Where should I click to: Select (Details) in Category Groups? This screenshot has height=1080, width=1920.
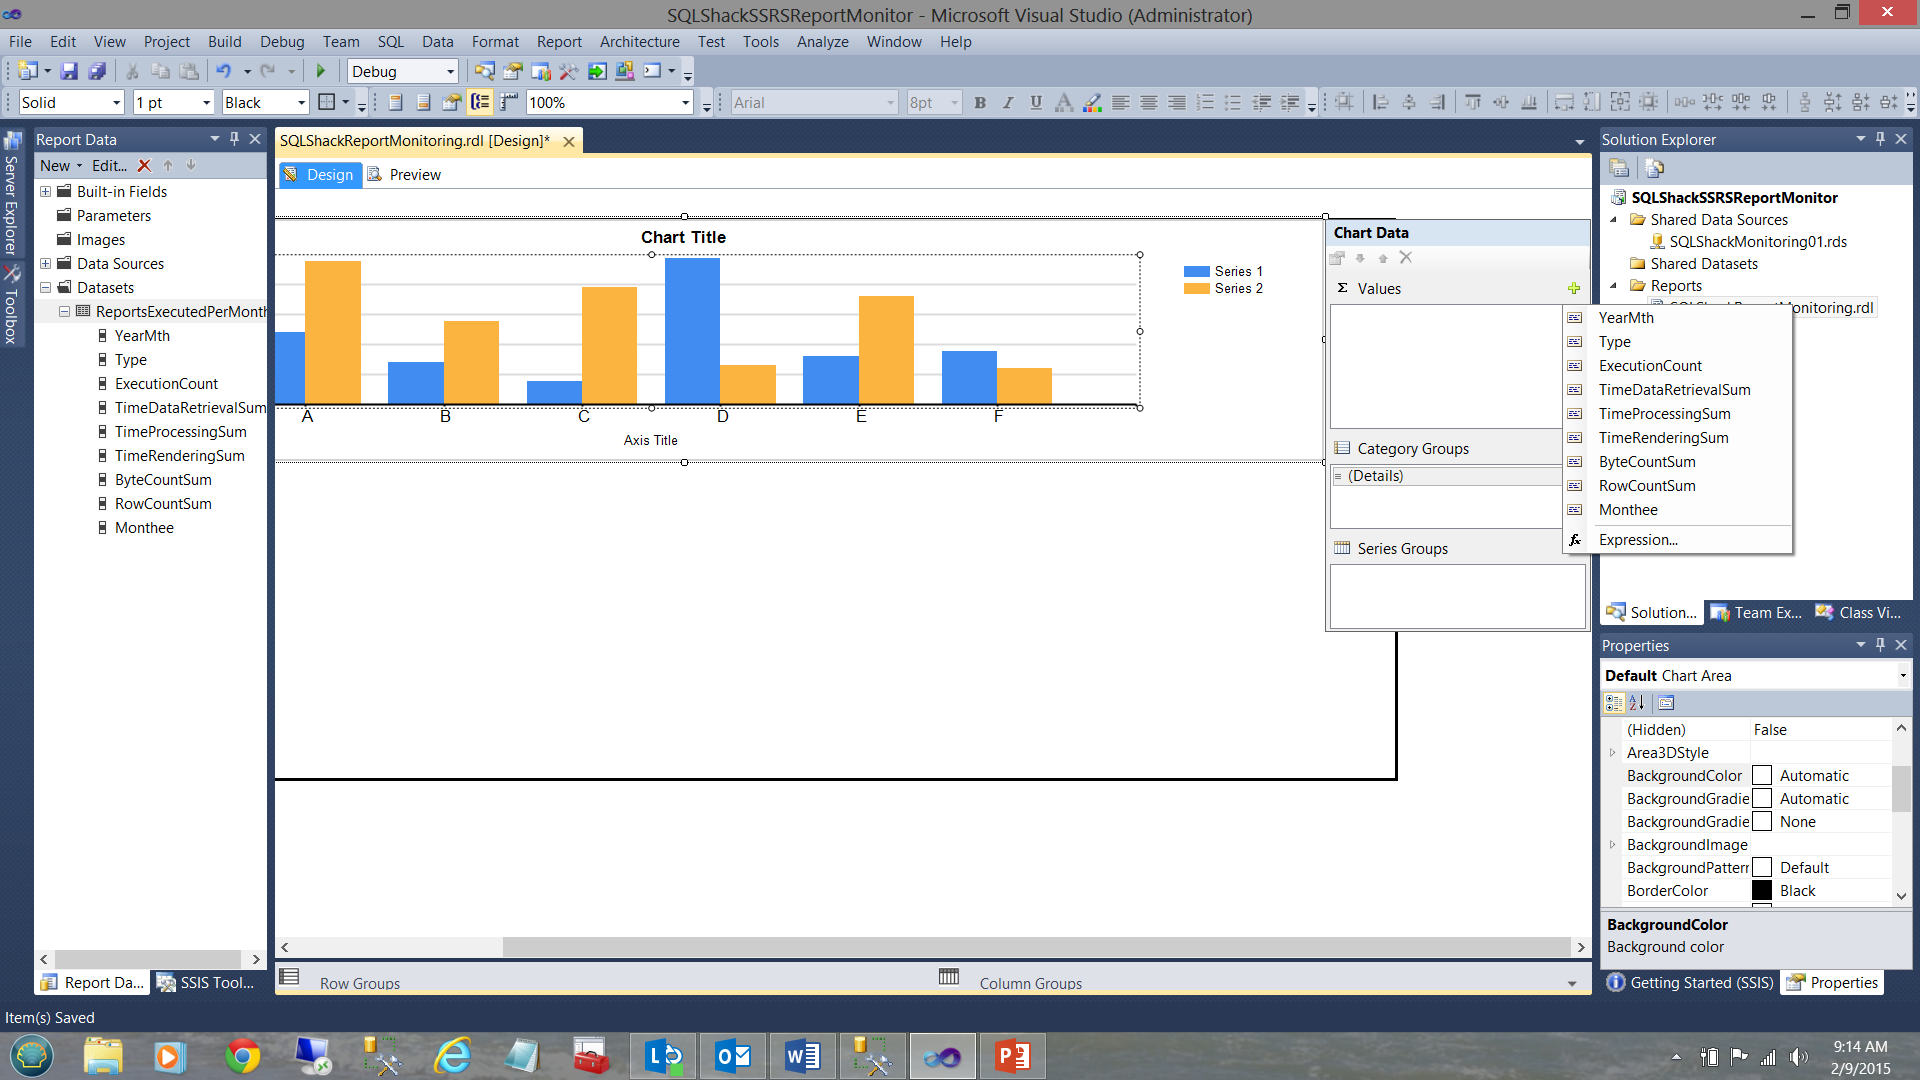pos(1375,476)
